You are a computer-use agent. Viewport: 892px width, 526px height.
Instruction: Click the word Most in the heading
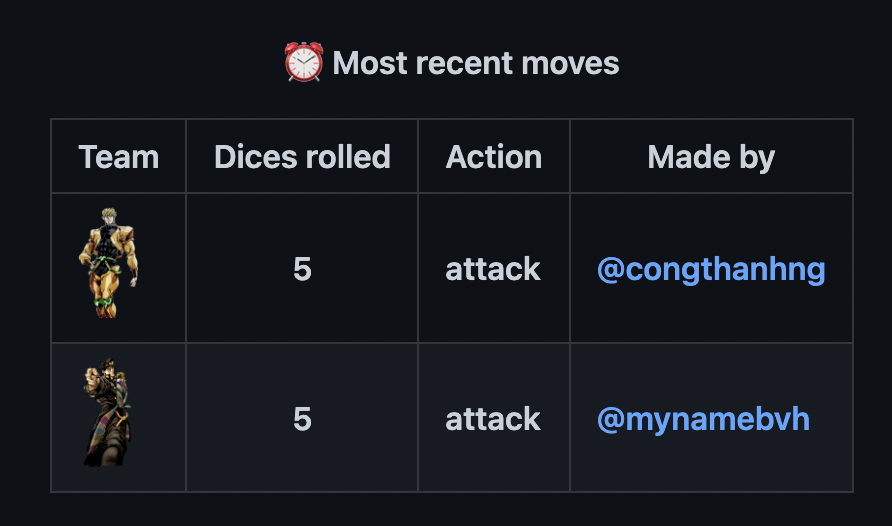click(370, 63)
